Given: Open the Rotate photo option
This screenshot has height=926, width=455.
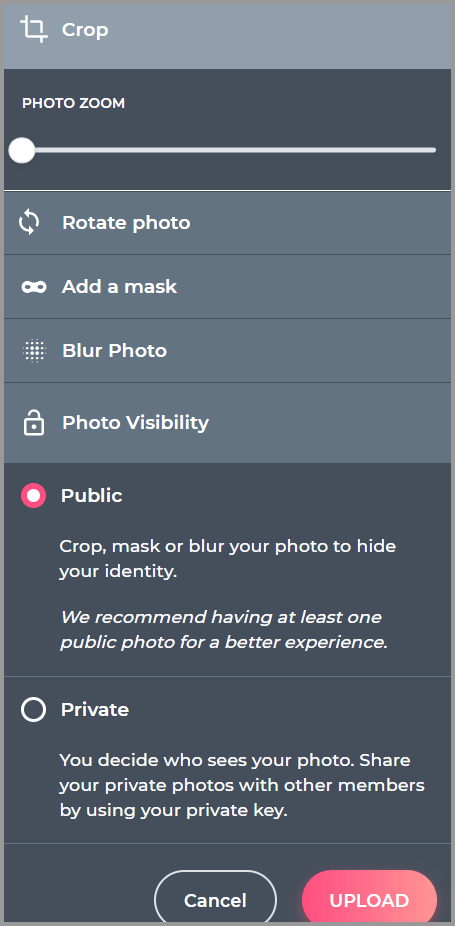Looking at the screenshot, I should [228, 223].
